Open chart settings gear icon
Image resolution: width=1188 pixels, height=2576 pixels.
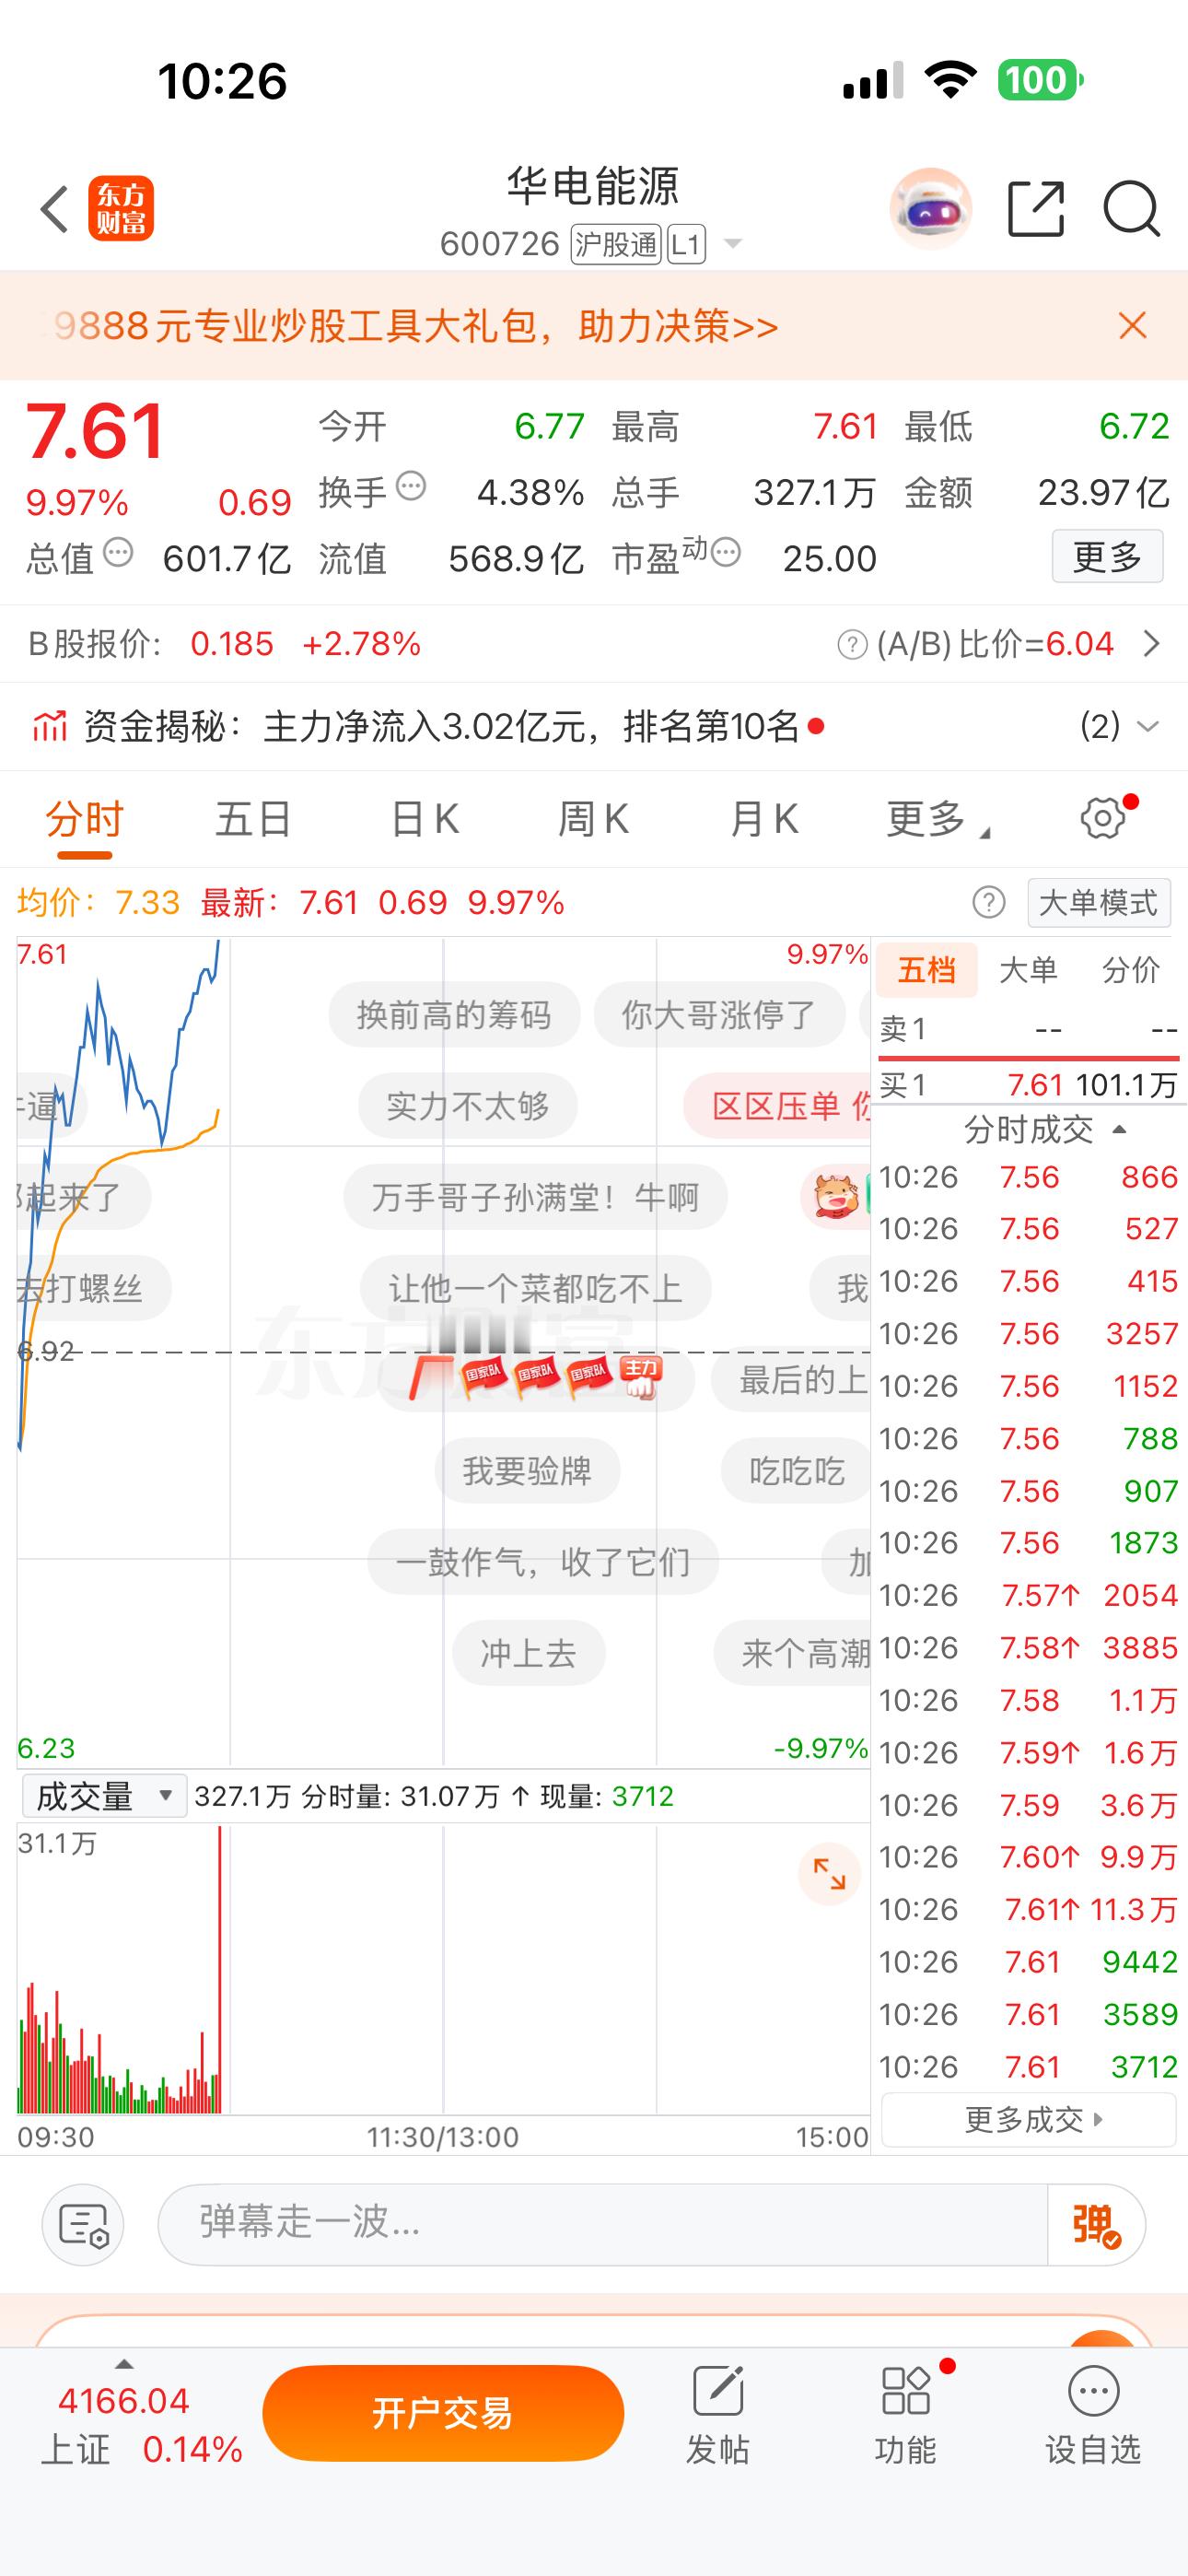(x=1103, y=818)
